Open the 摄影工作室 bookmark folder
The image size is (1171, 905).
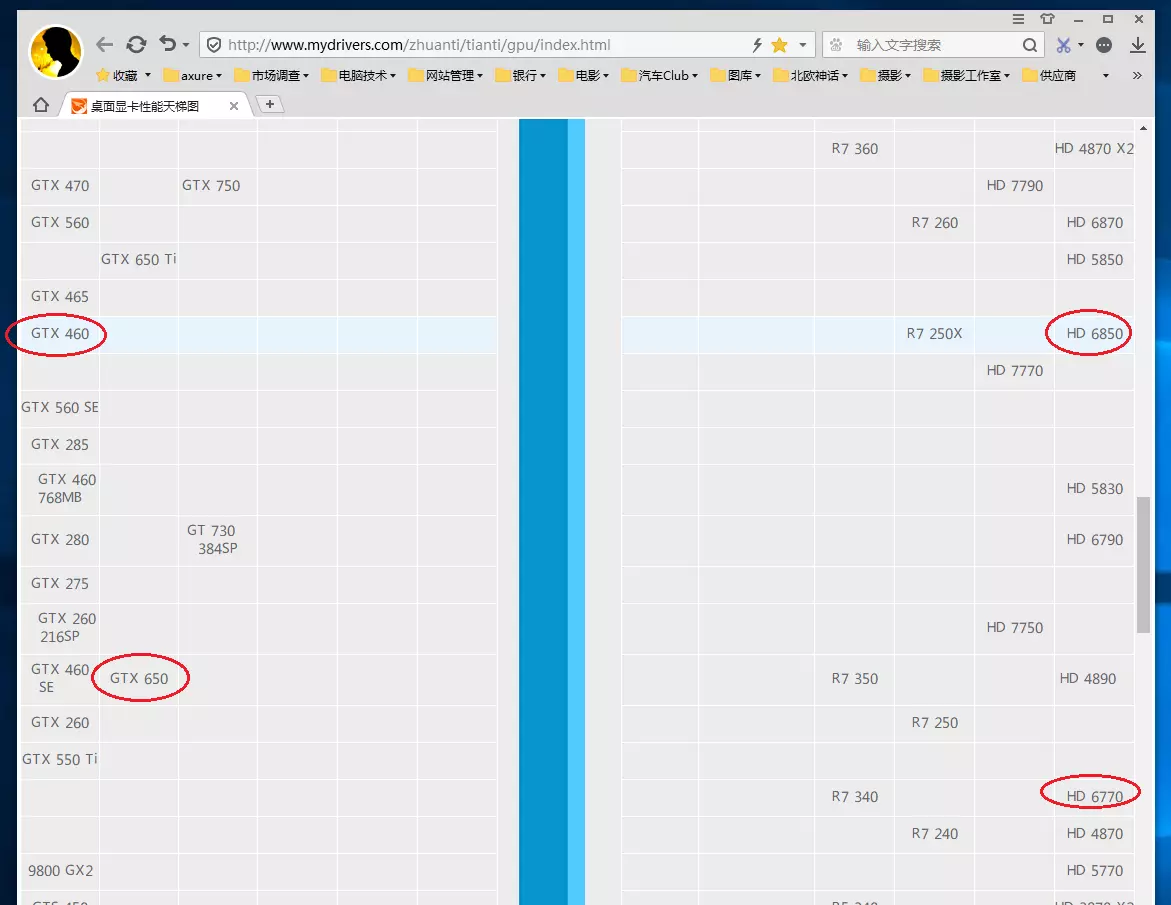click(x=966, y=75)
